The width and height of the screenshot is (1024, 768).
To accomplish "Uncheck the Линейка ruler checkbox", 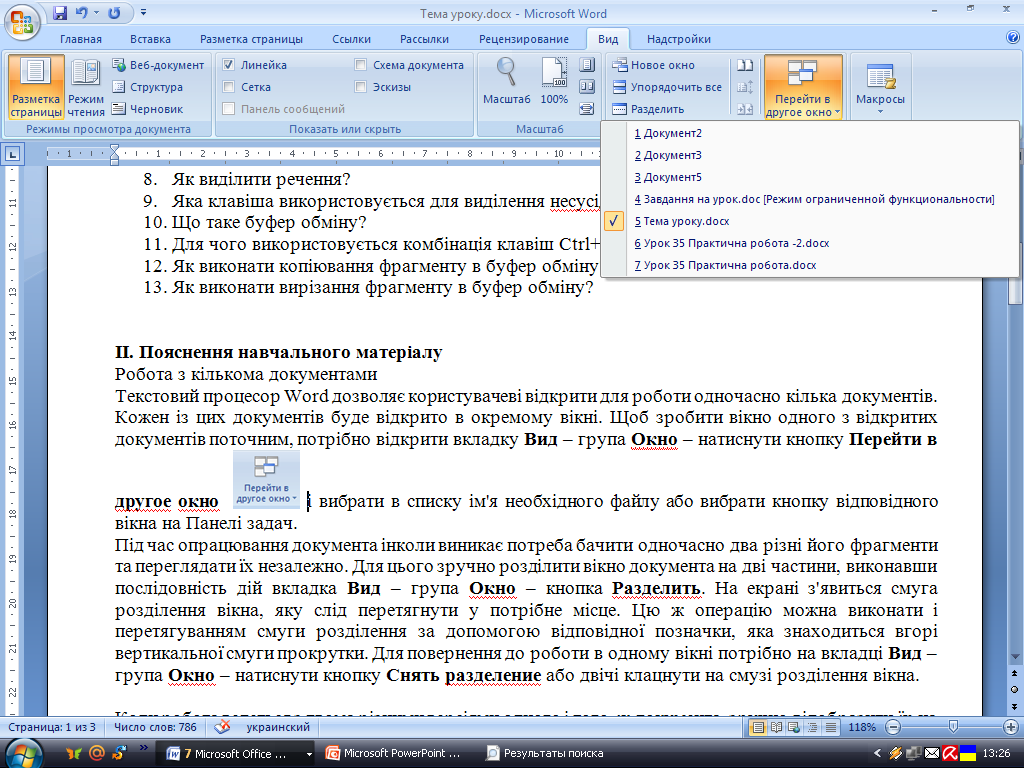I will (x=229, y=65).
